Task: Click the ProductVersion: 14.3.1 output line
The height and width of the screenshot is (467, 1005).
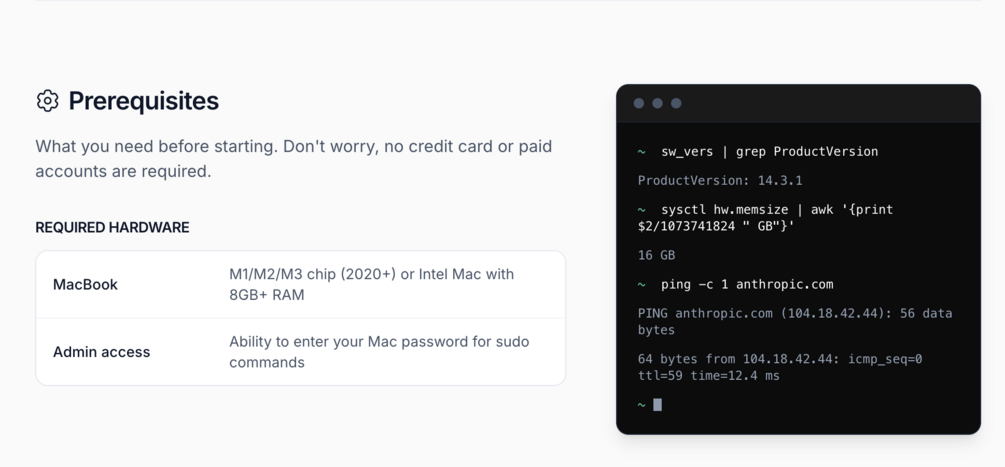Action: click(720, 181)
